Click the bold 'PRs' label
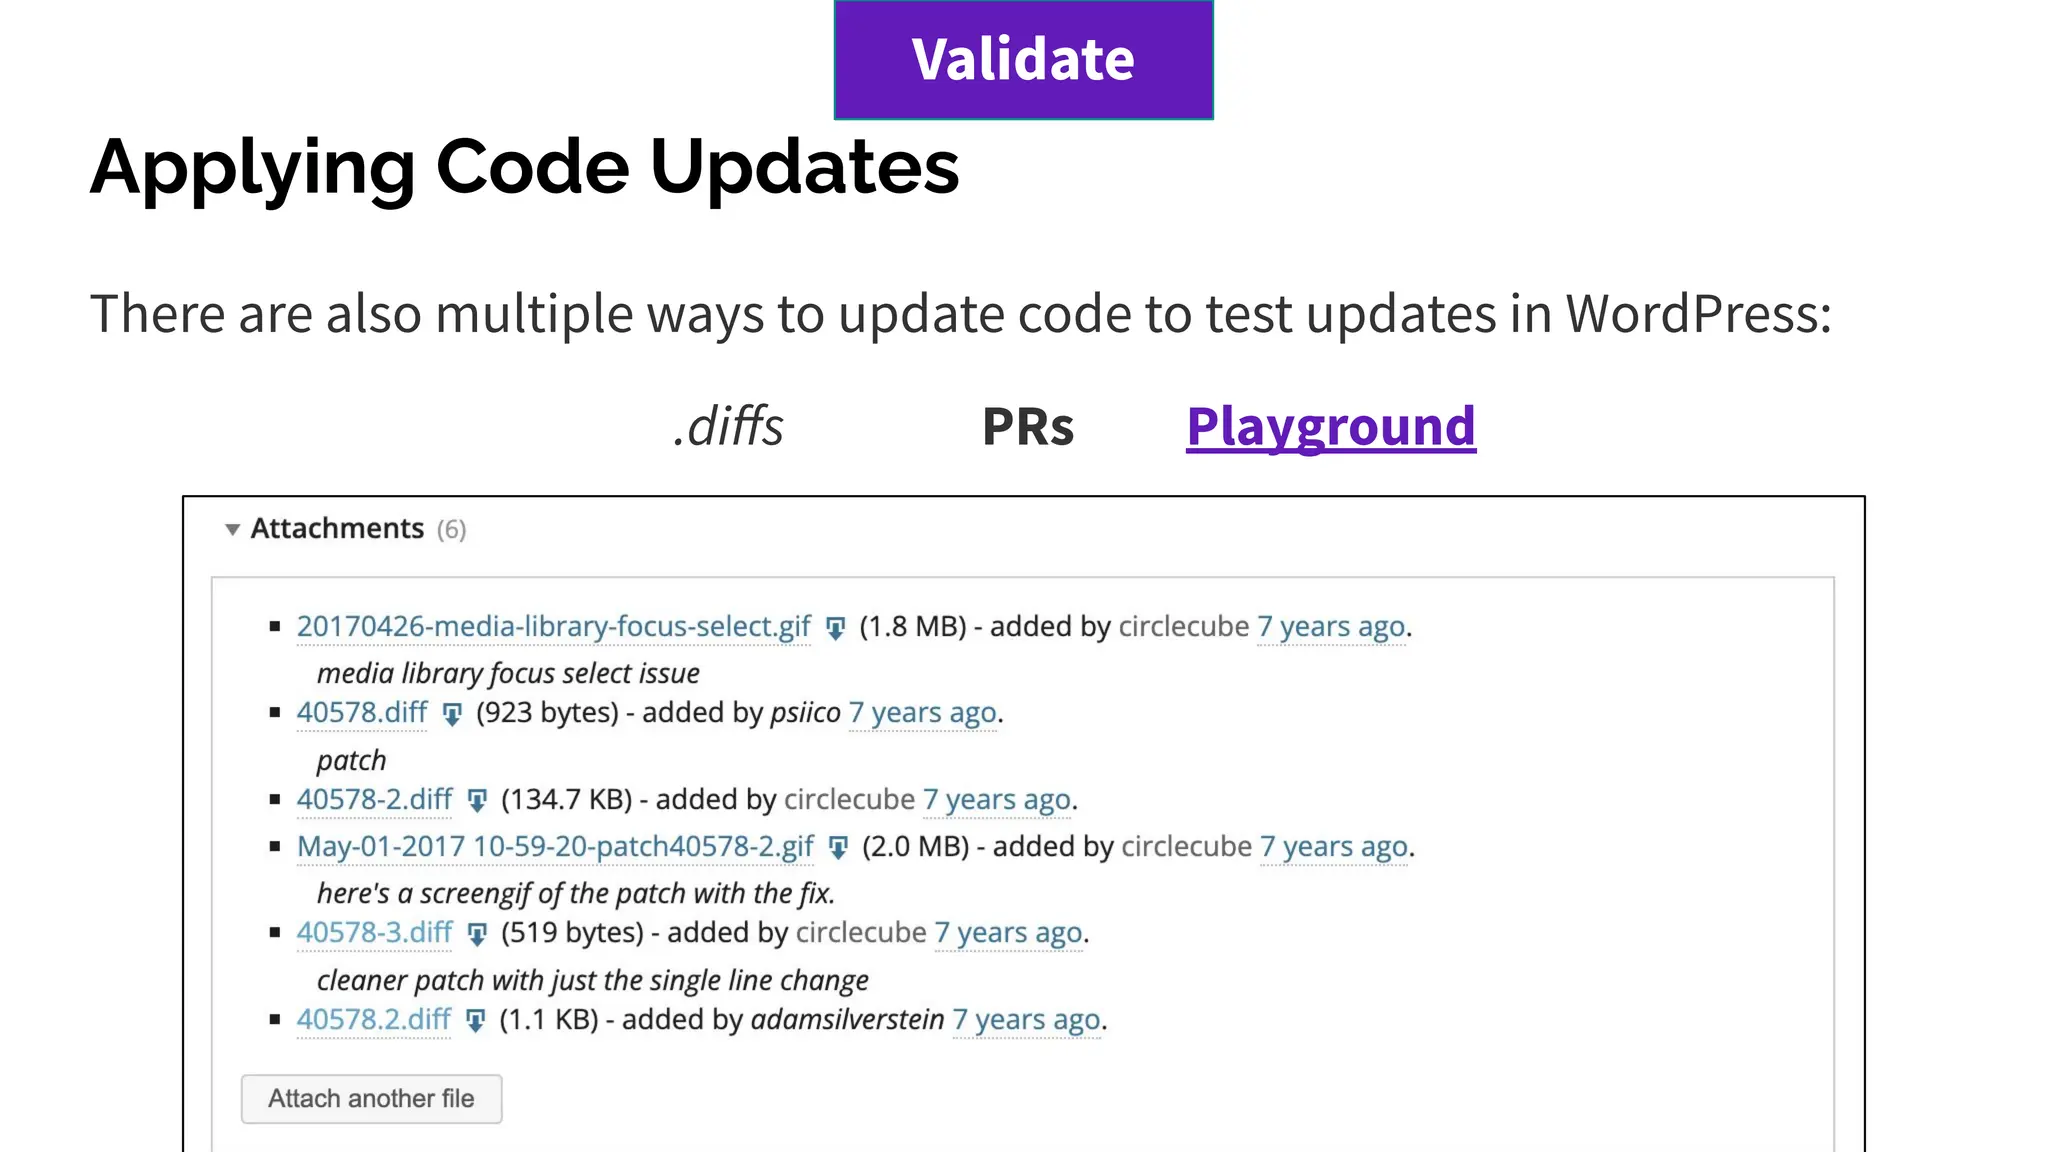Viewport: 2048px width, 1152px height. tap(1028, 427)
